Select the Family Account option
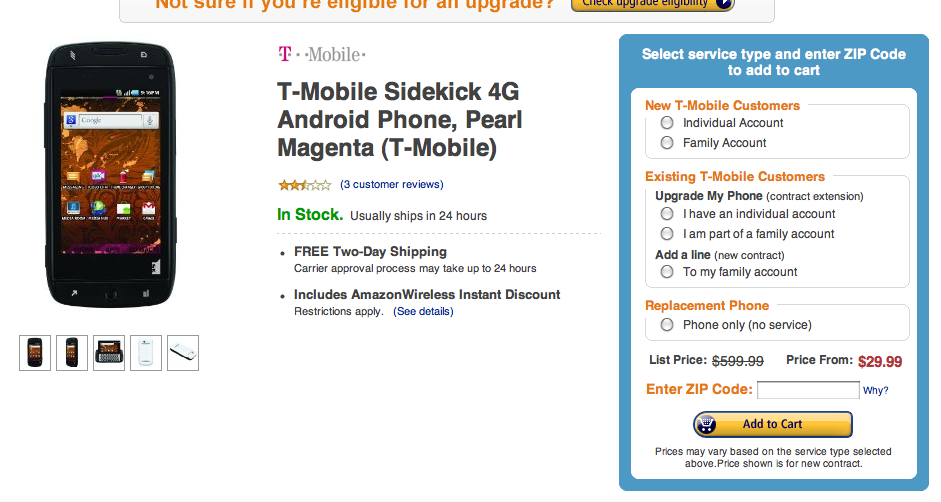This screenshot has width=941, height=502. tap(667, 143)
